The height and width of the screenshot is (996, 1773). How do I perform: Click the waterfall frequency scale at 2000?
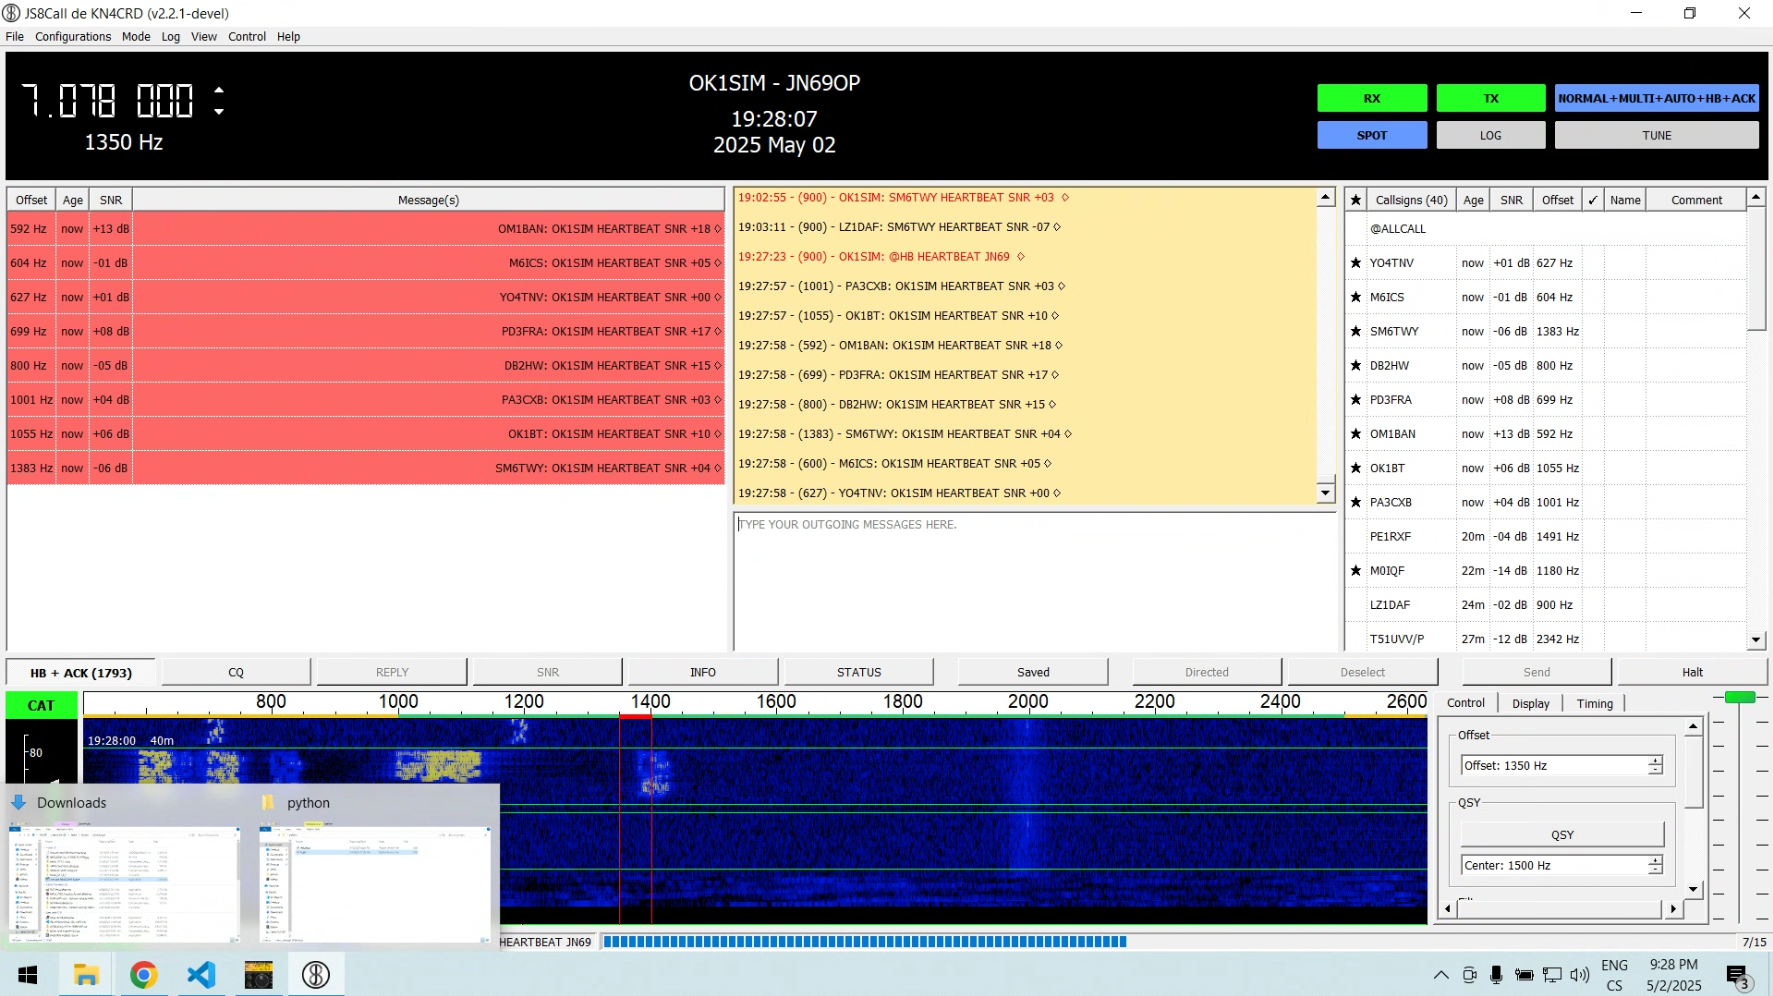[1028, 702]
